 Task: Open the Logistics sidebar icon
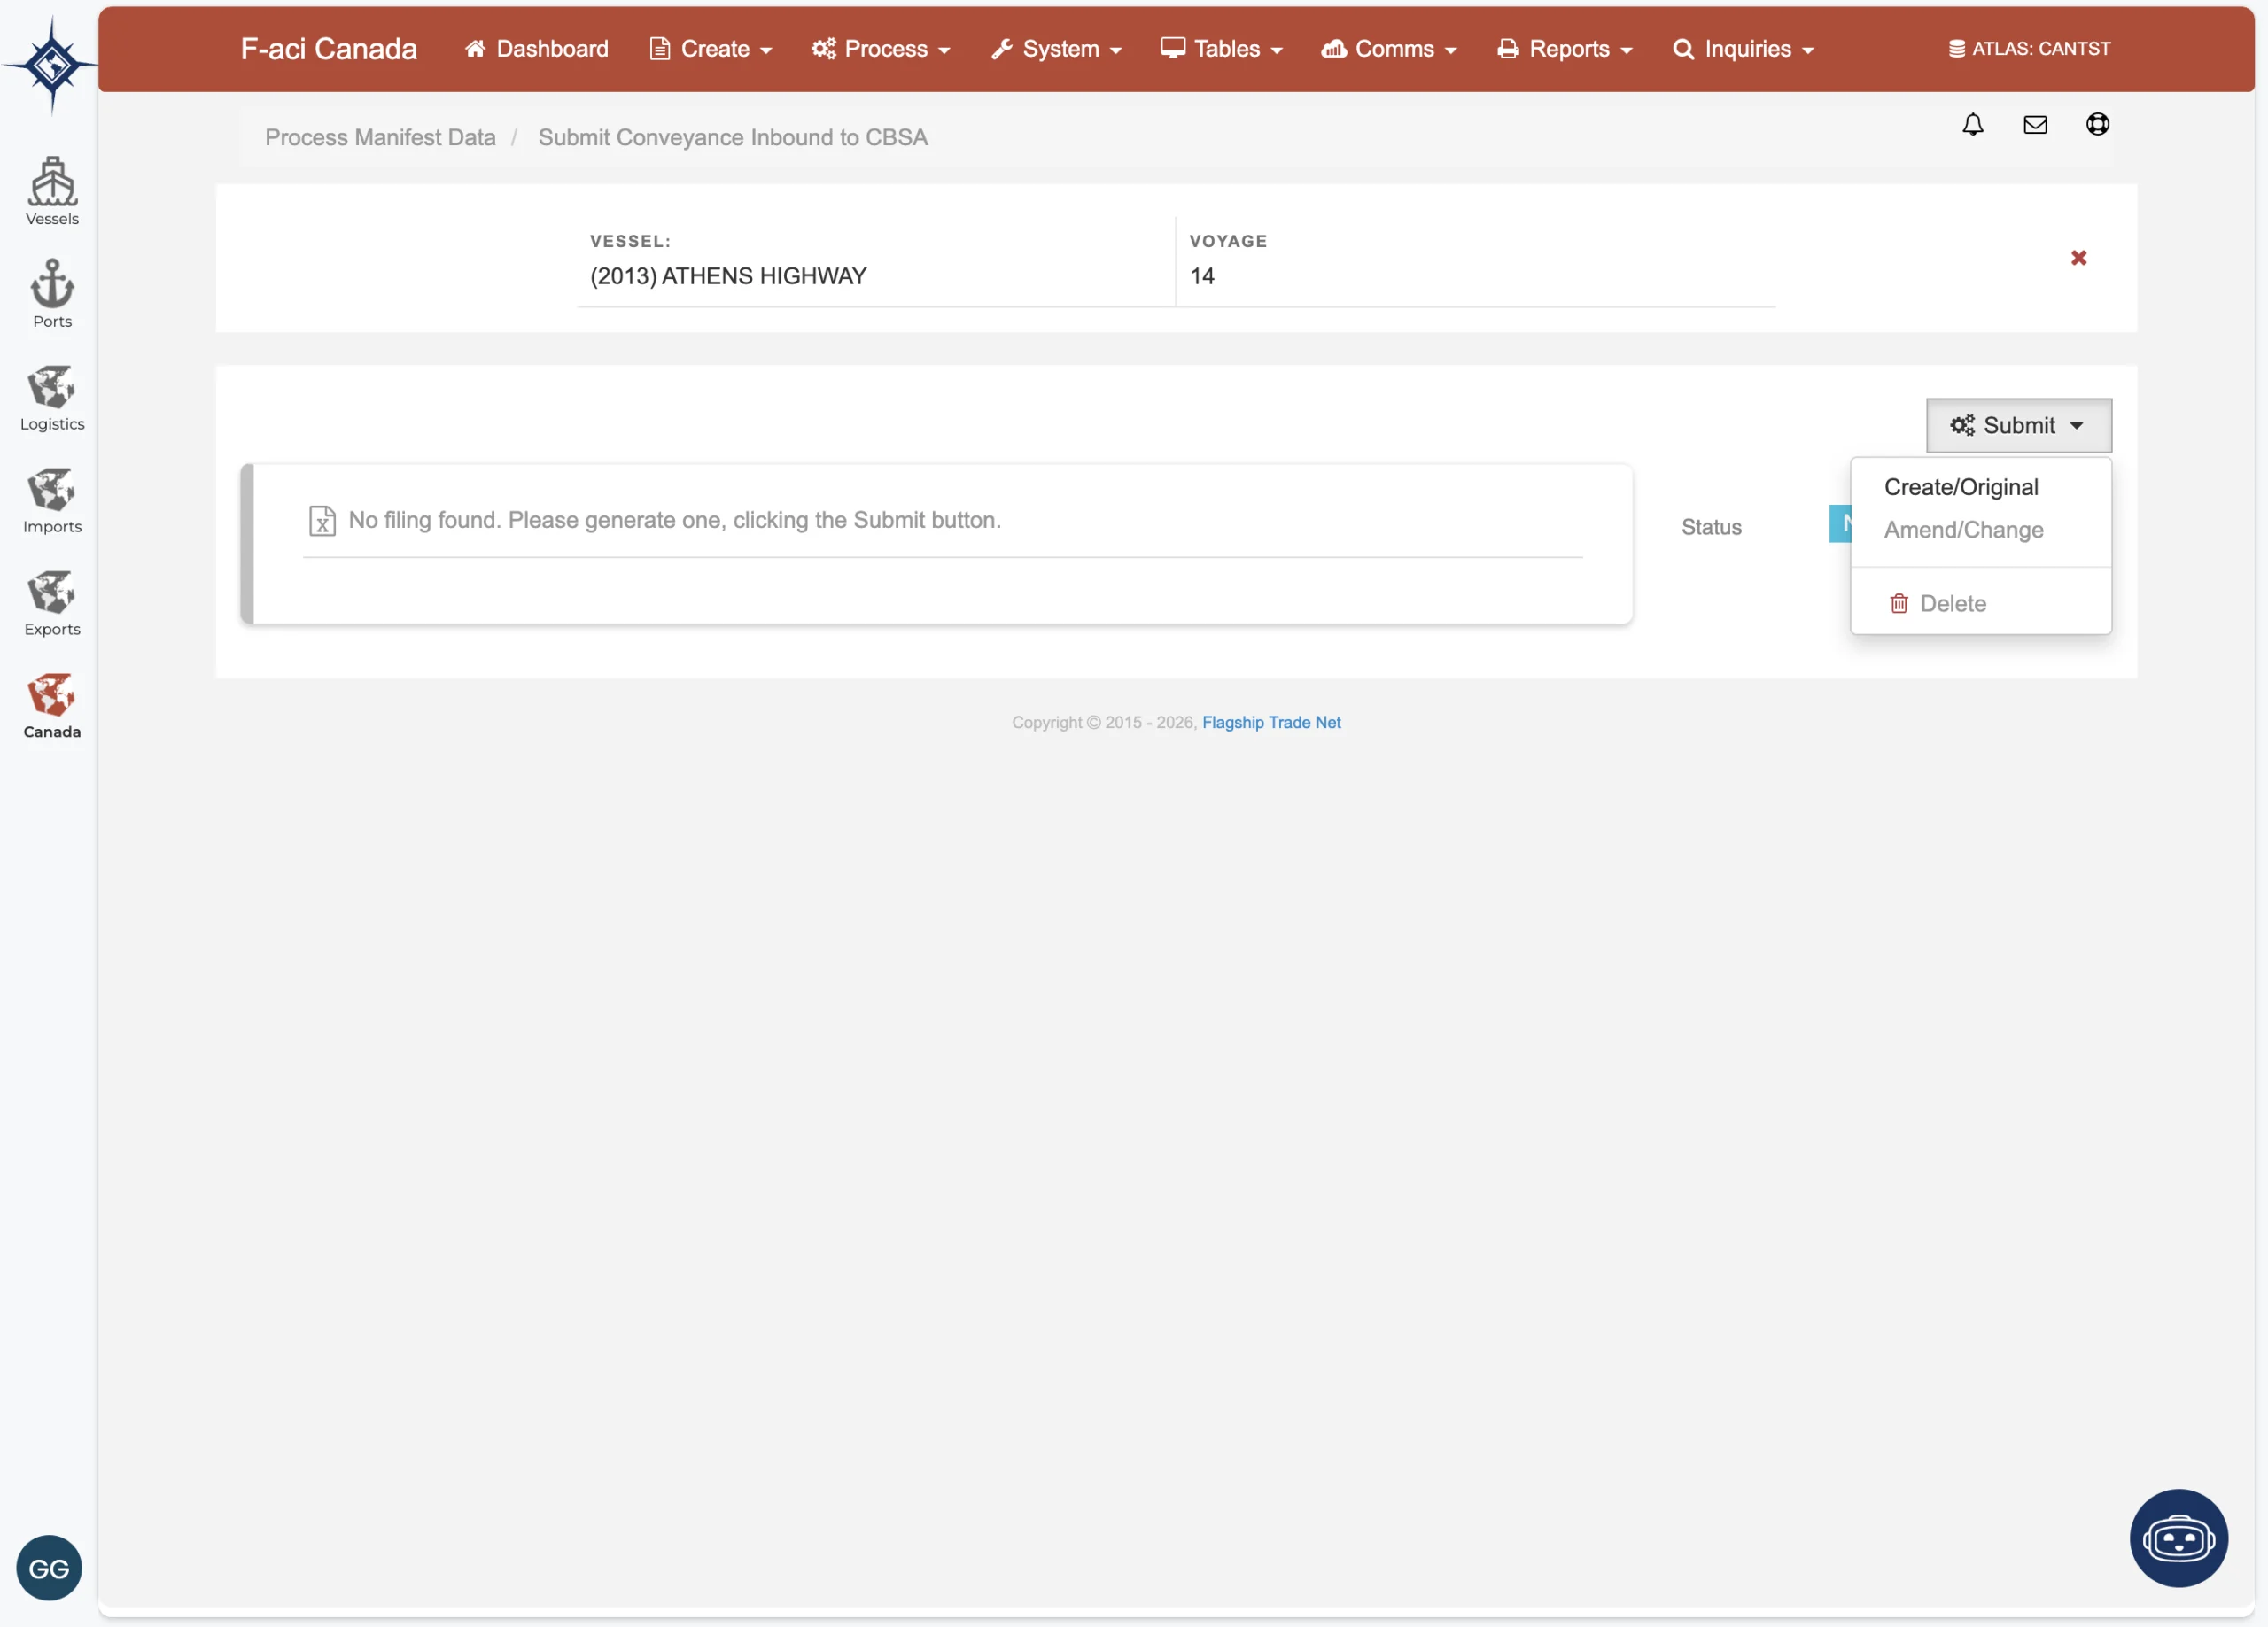pos(52,396)
